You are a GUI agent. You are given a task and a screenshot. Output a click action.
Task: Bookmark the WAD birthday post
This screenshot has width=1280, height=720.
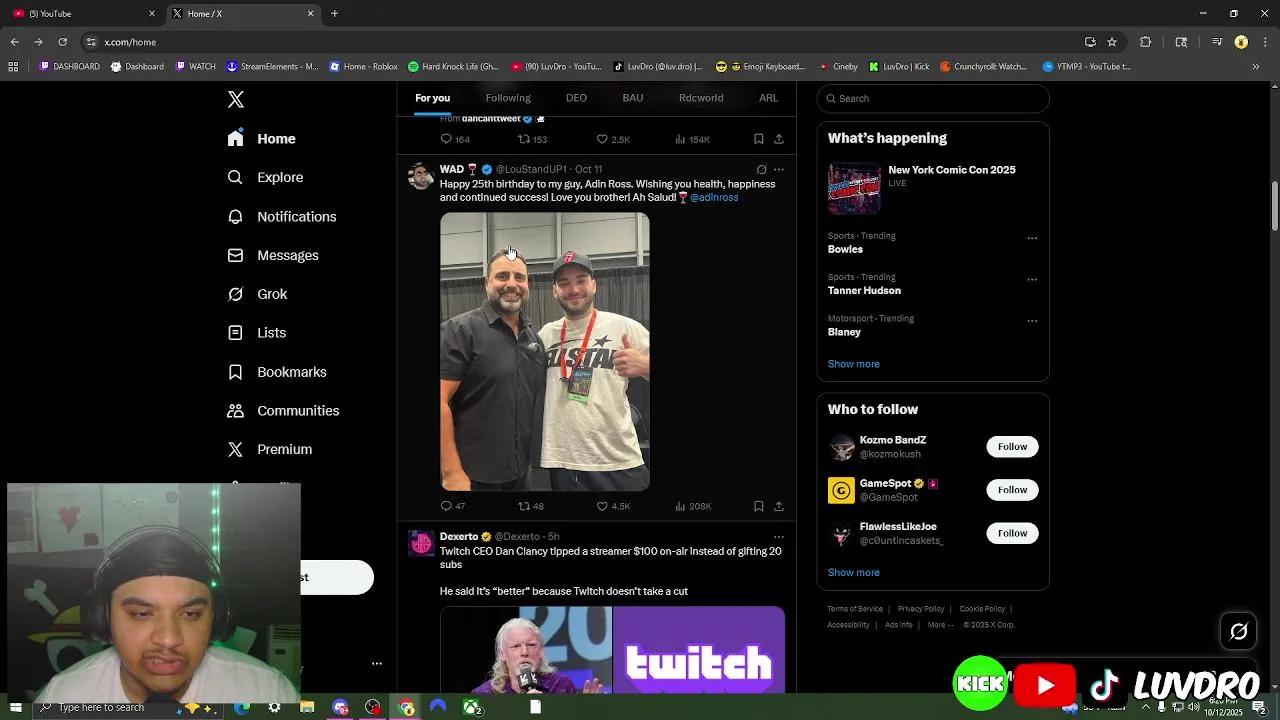pyautogui.click(x=759, y=506)
